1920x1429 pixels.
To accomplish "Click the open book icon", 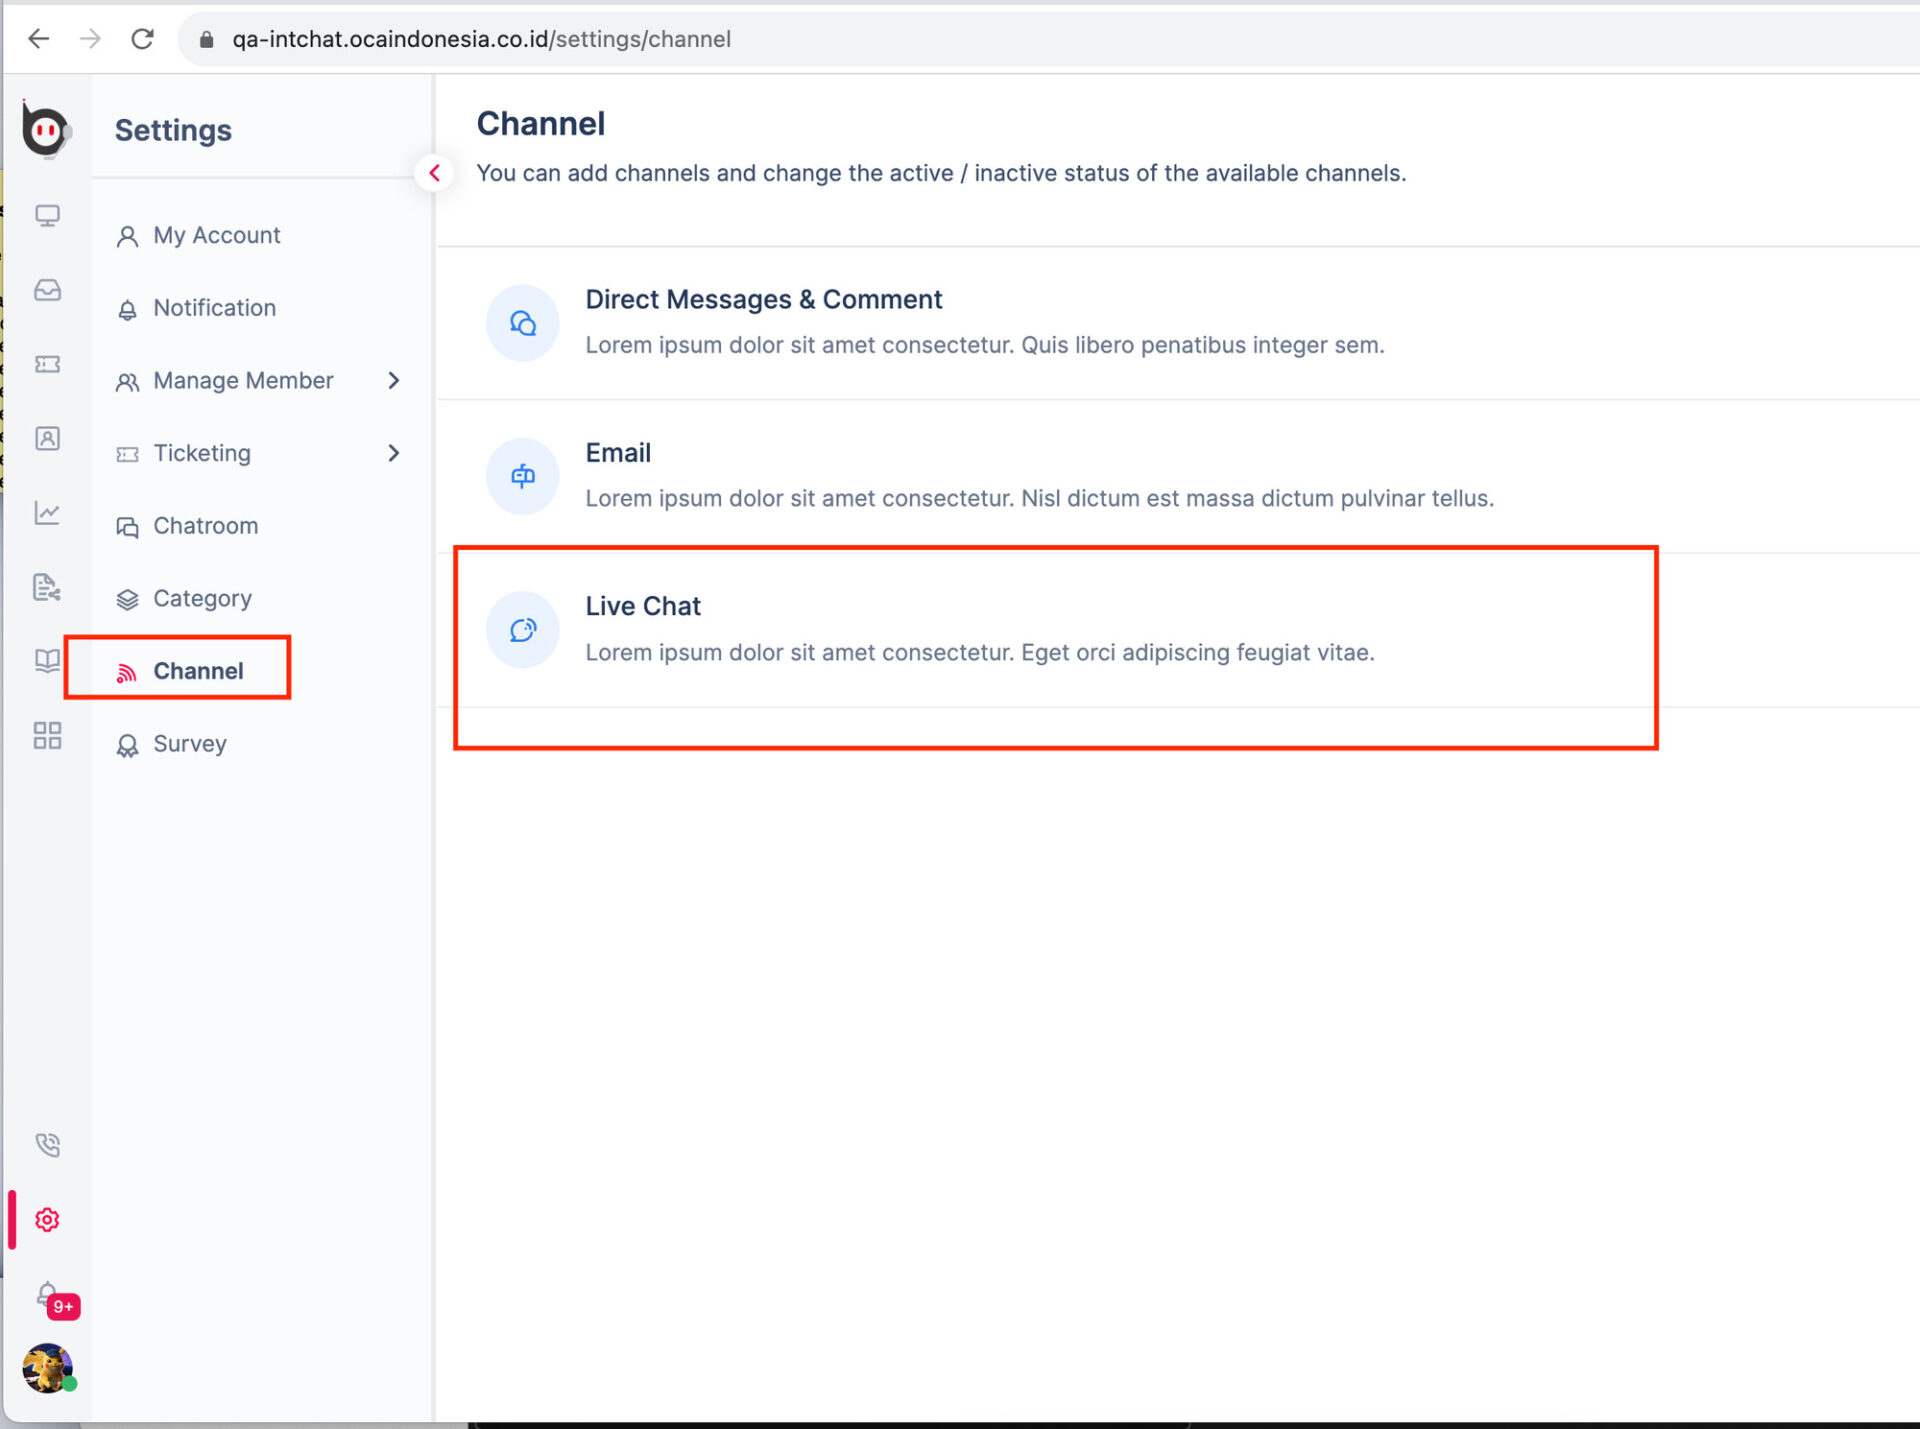I will 47,660.
